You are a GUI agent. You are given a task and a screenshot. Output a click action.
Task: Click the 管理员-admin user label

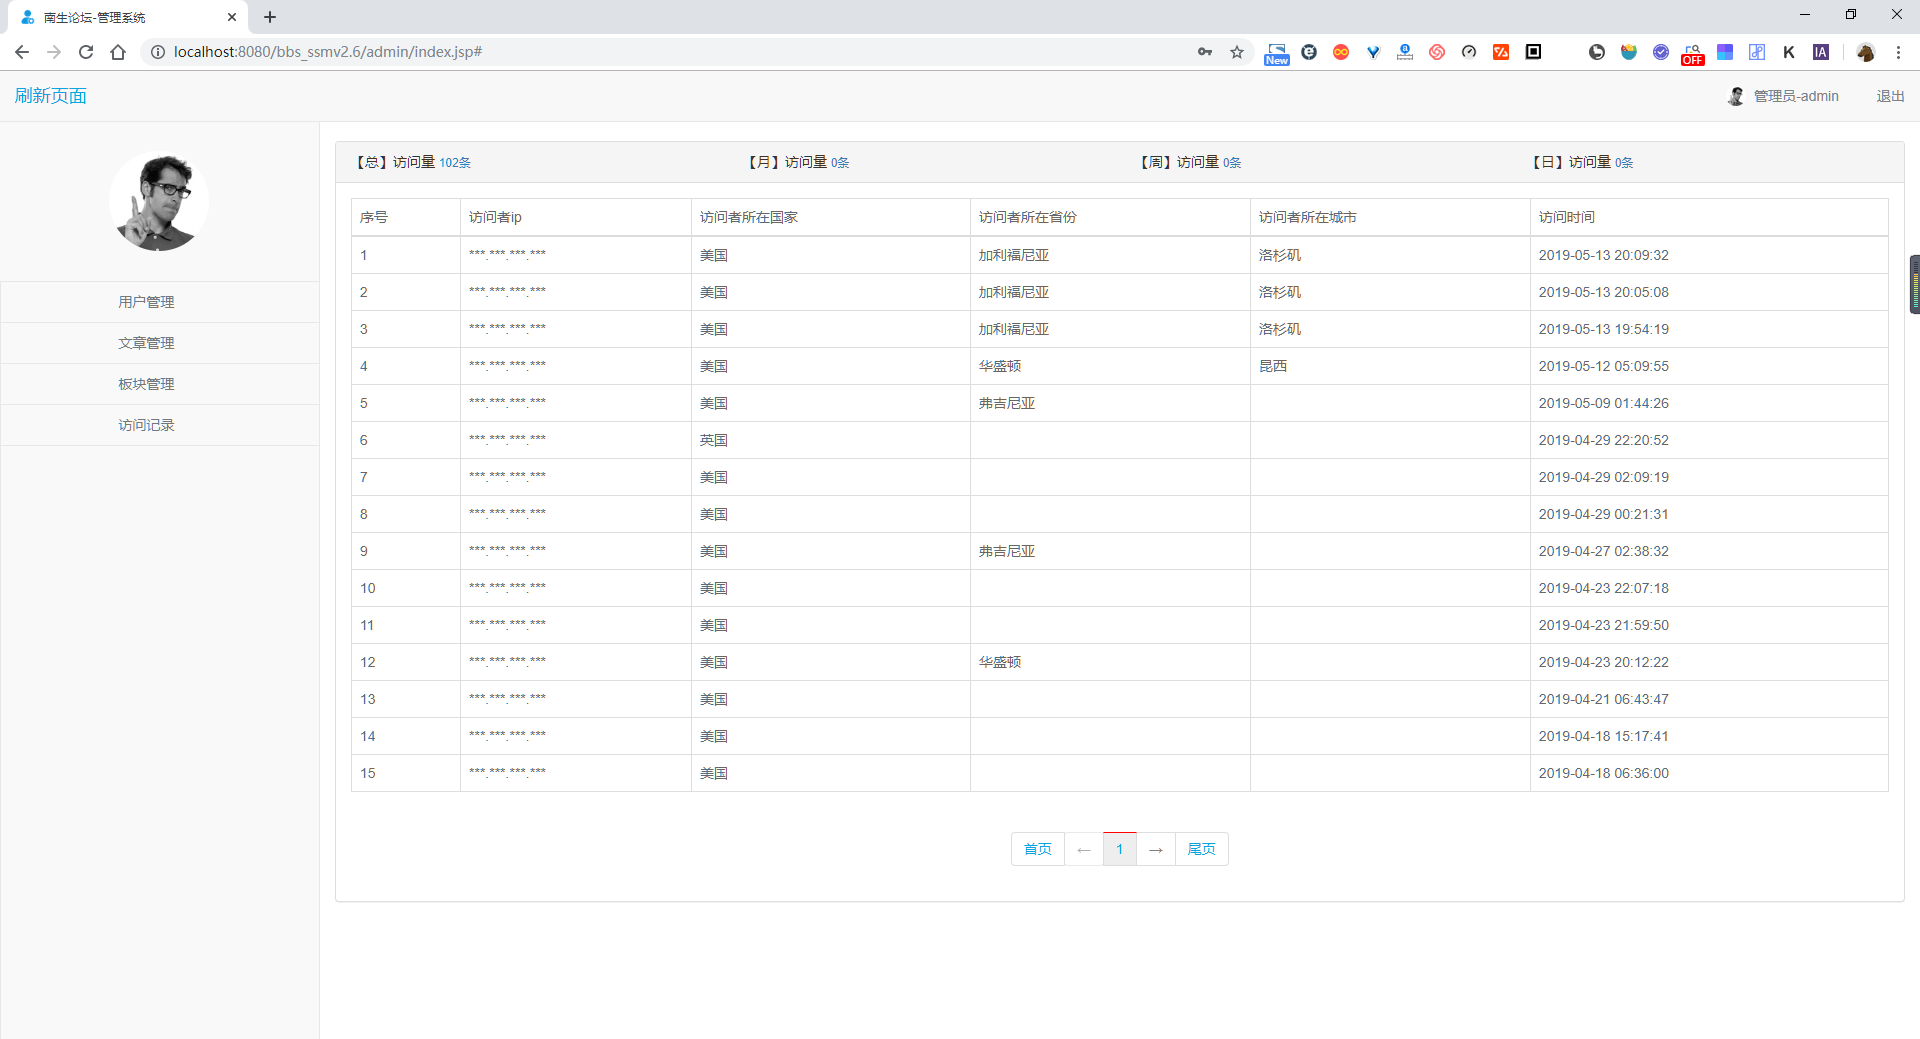point(1796,96)
